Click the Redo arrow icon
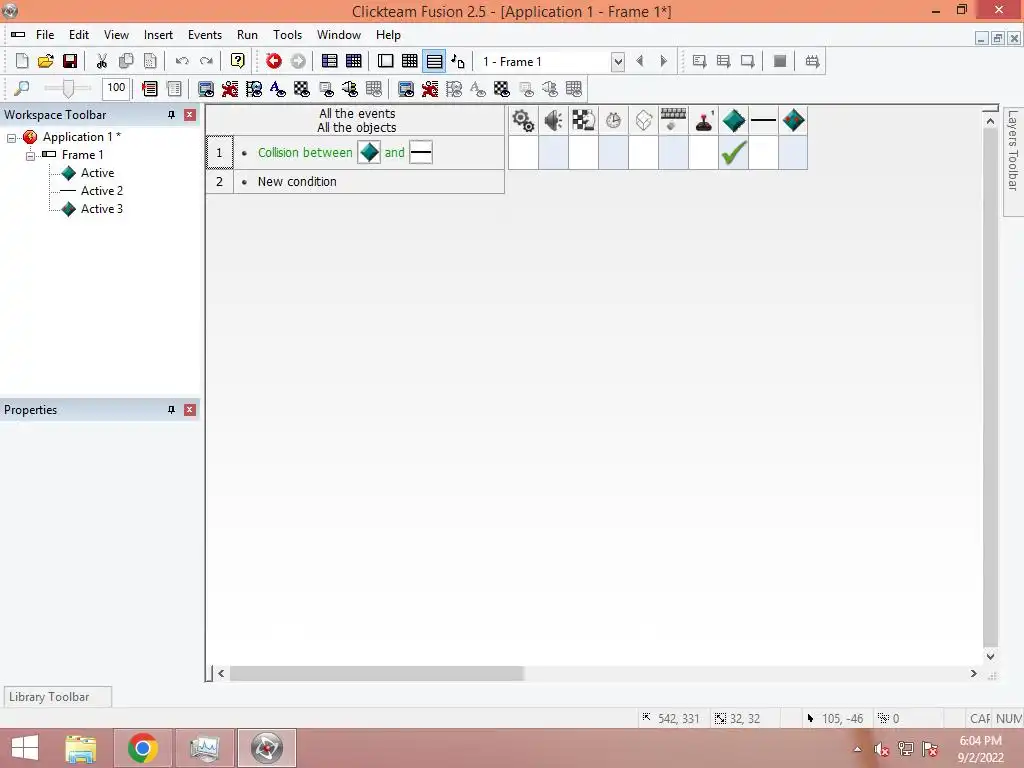 [x=206, y=61]
